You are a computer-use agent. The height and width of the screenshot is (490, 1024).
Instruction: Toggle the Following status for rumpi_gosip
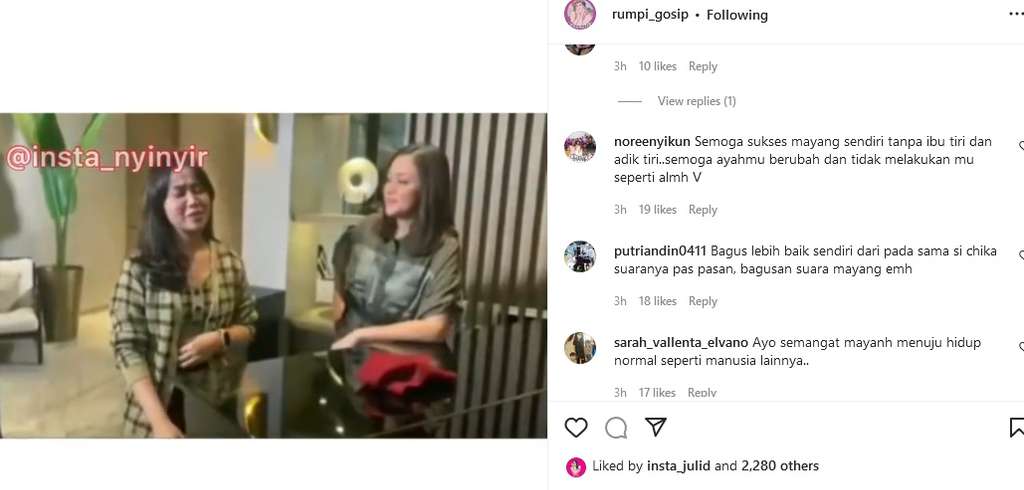(737, 15)
